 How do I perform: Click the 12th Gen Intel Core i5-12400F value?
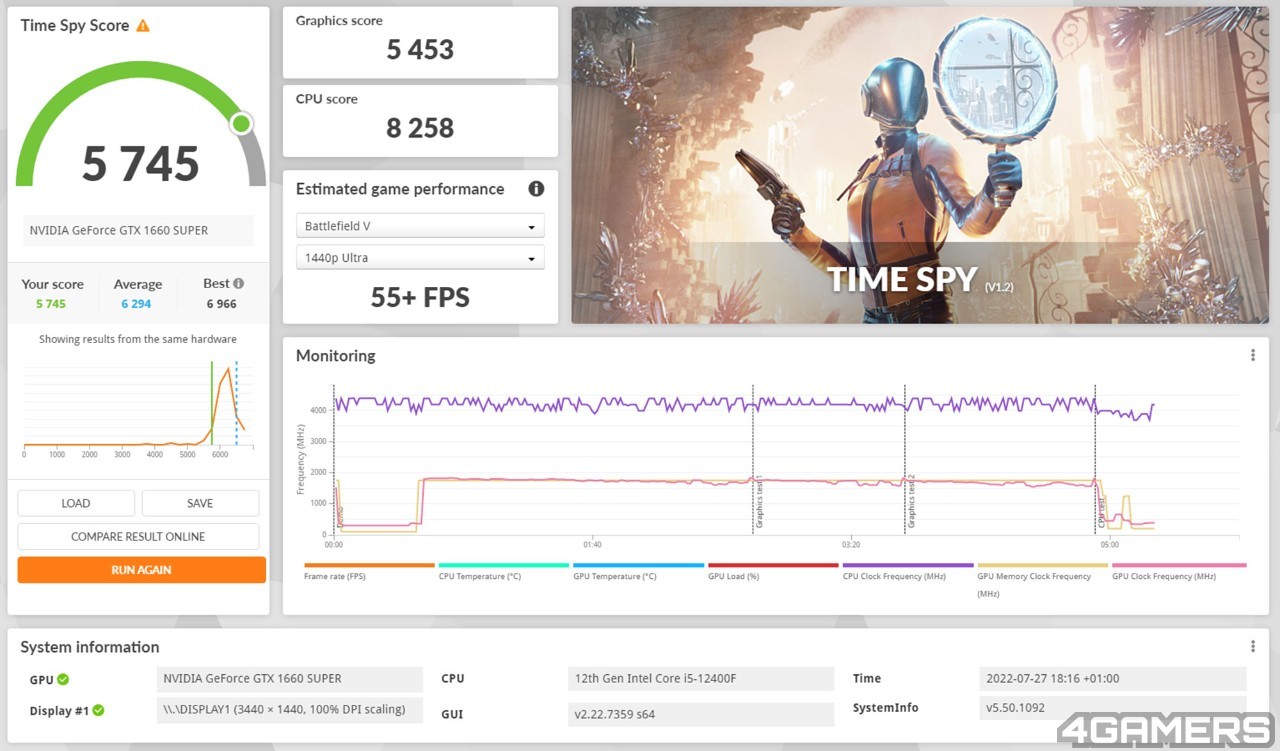pos(700,679)
